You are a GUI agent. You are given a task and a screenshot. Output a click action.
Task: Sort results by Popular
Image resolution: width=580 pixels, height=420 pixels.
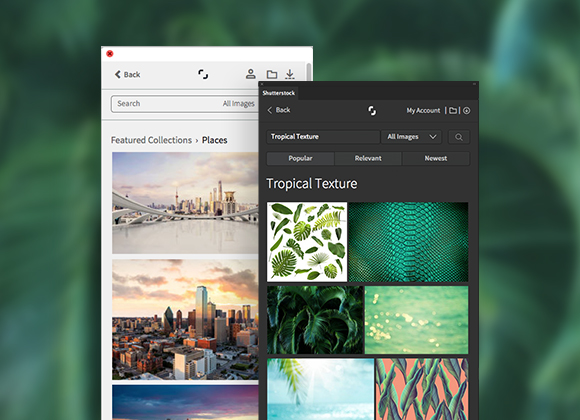[x=300, y=158]
